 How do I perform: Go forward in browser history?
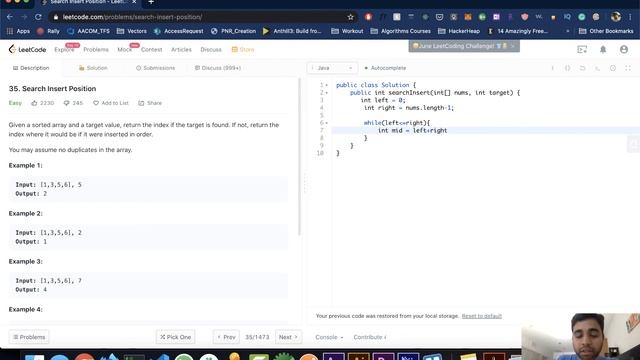[x=24, y=17]
